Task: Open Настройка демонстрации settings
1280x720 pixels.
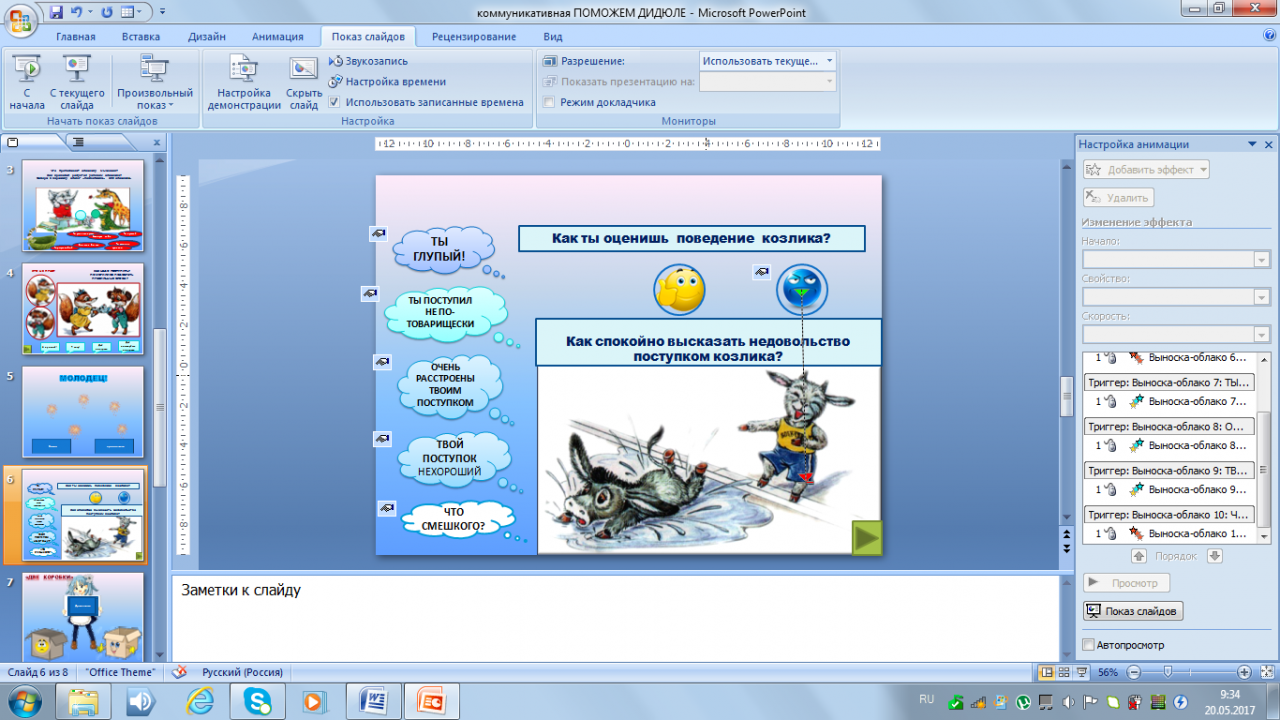Action: tap(244, 82)
